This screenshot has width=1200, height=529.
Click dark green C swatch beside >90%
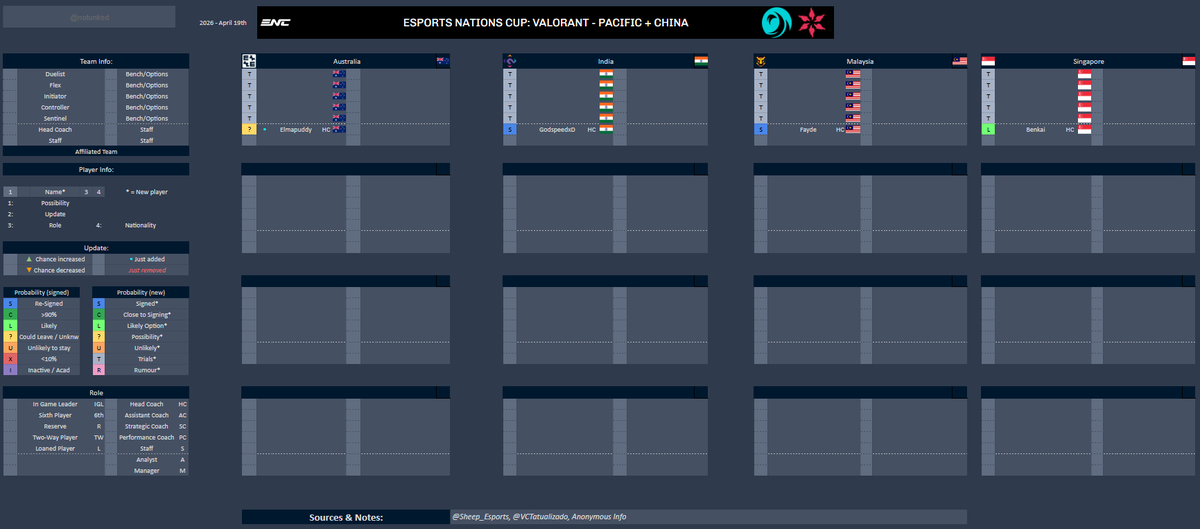coord(9,314)
